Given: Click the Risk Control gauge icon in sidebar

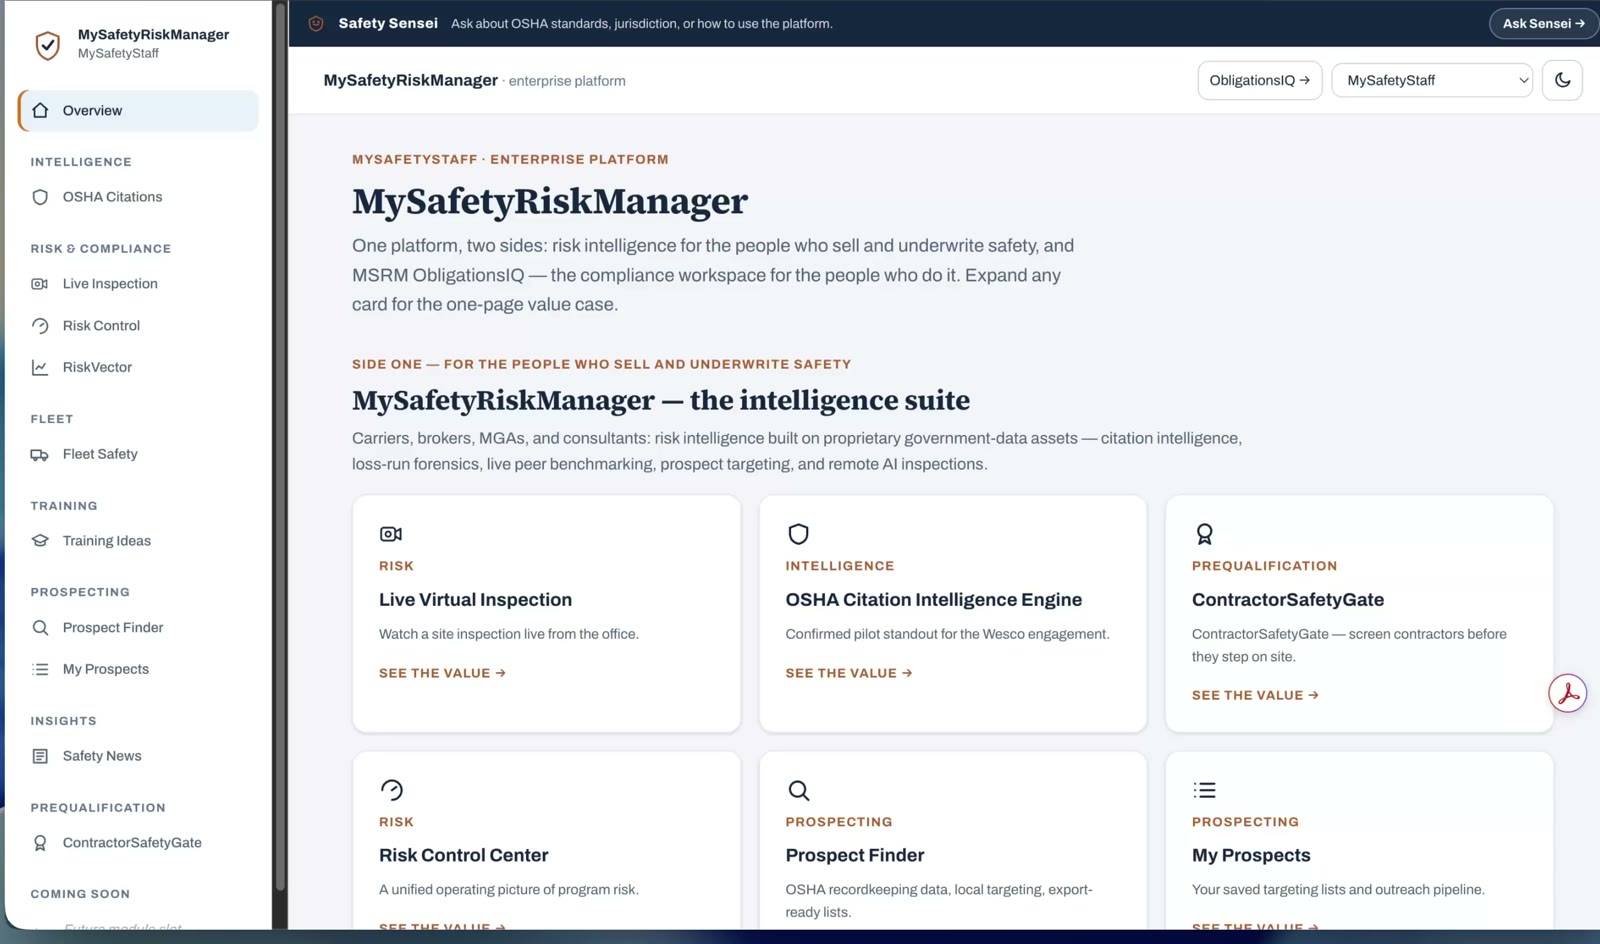Looking at the screenshot, I should coord(40,326).
